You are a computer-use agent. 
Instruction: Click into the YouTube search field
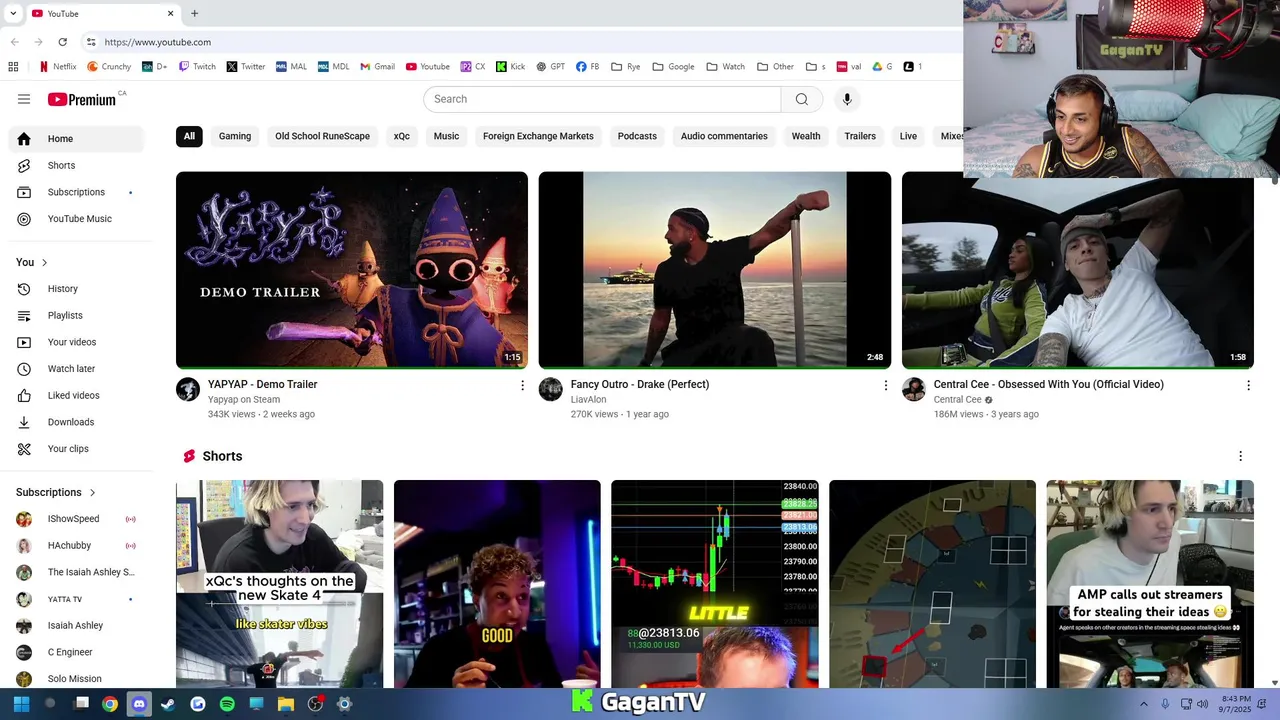tap(602, 99)
